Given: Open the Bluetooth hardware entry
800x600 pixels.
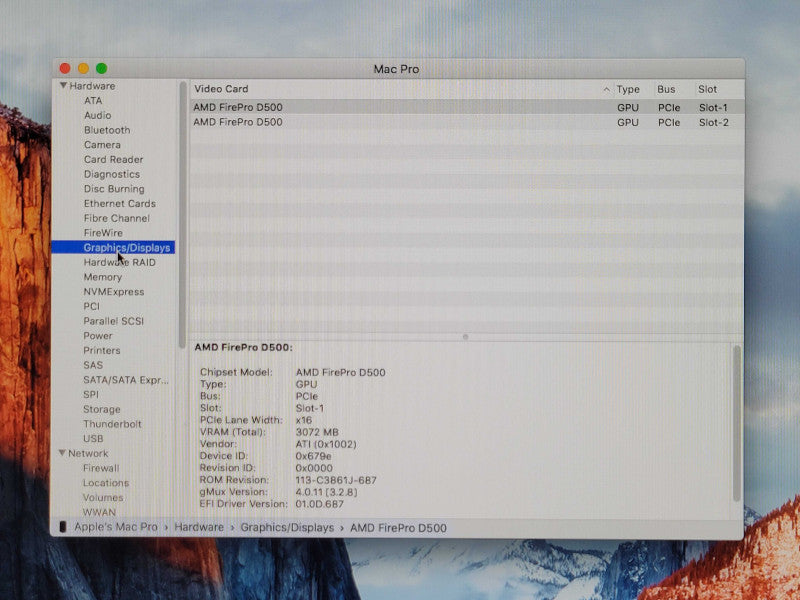Looking at the screenshot, I should 107,130.
